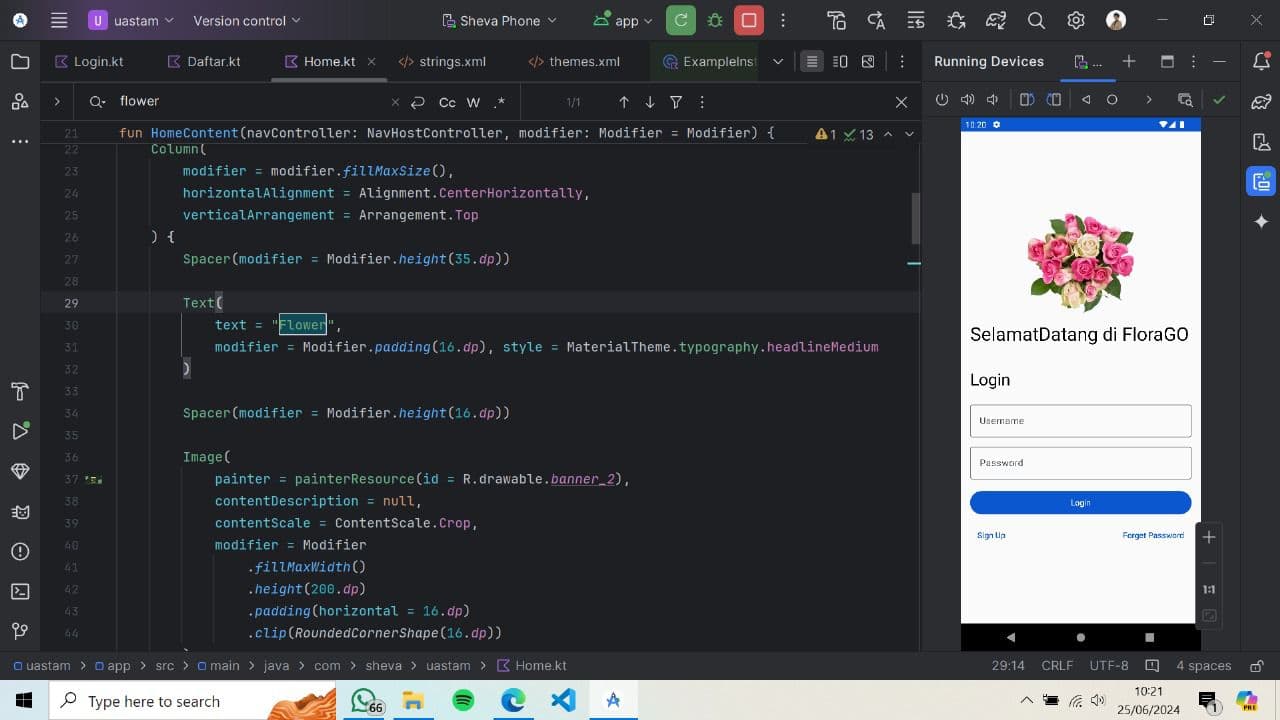Open the Notifications bell panel

[x=1261, y=62]
